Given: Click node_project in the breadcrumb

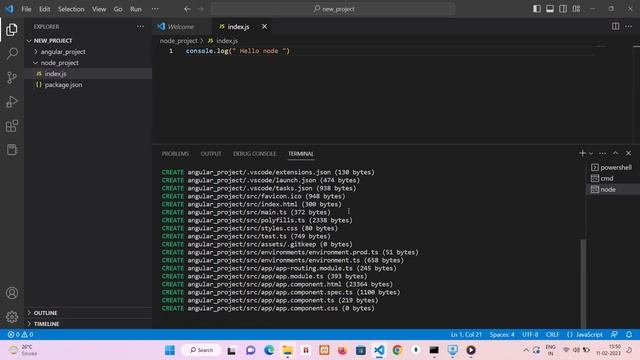Looking at the screenshot, I should 179,41.
